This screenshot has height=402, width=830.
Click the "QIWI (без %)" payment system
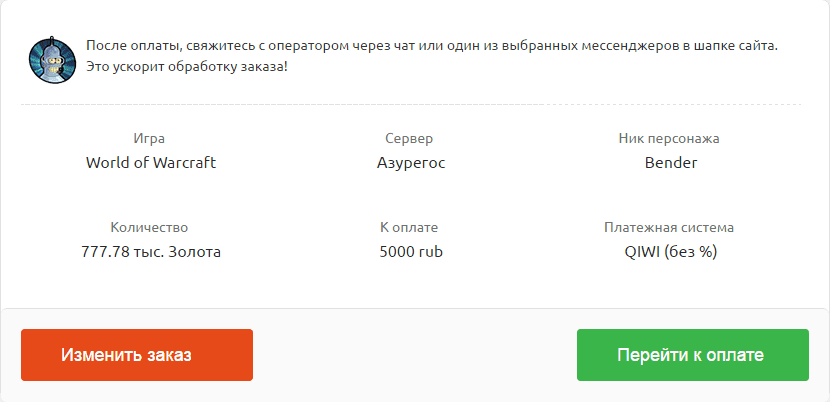(671, 253)
